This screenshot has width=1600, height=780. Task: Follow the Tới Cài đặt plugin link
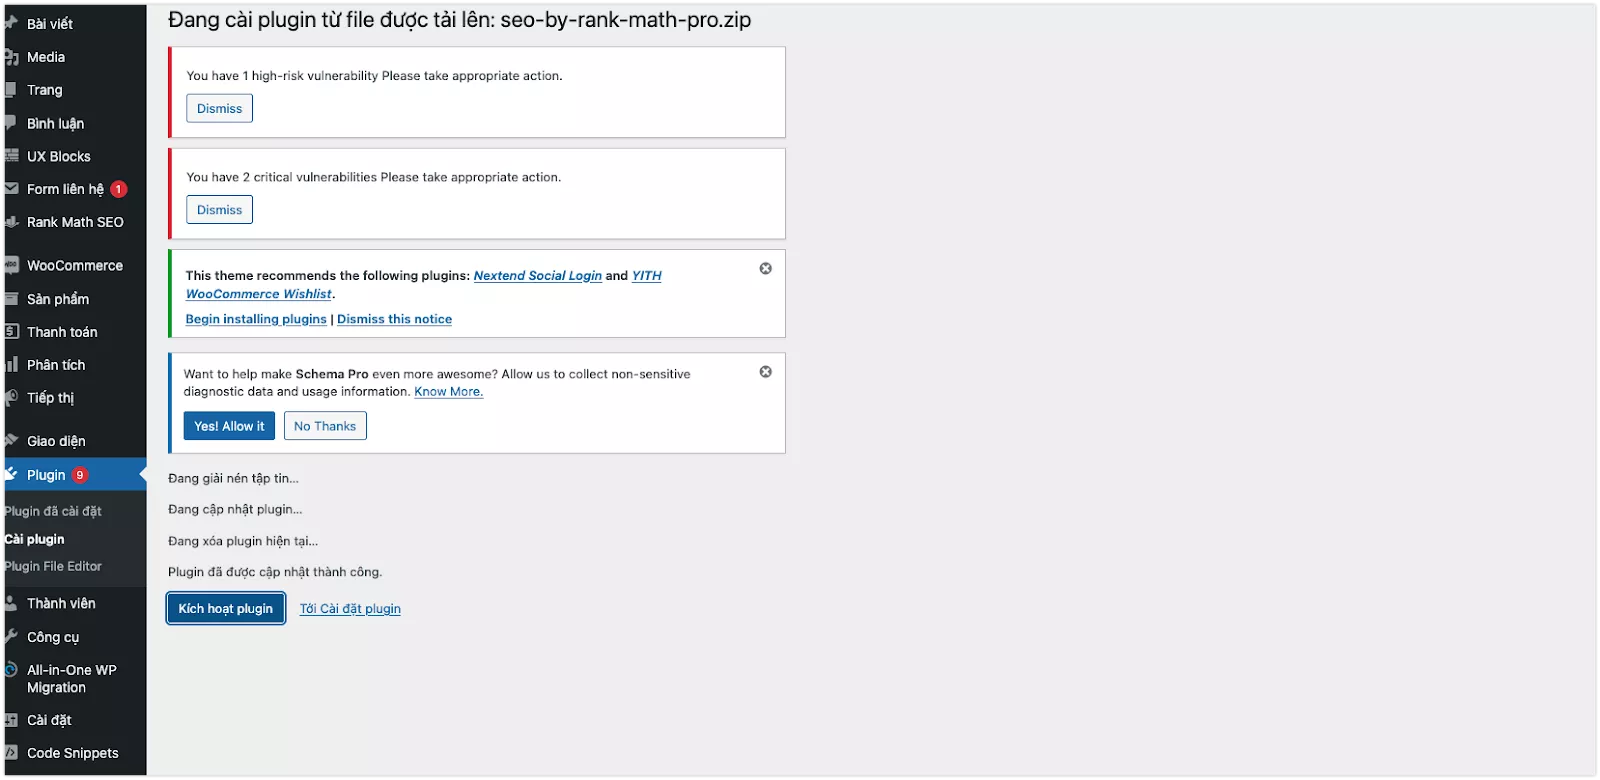click(x=350, y=609)
